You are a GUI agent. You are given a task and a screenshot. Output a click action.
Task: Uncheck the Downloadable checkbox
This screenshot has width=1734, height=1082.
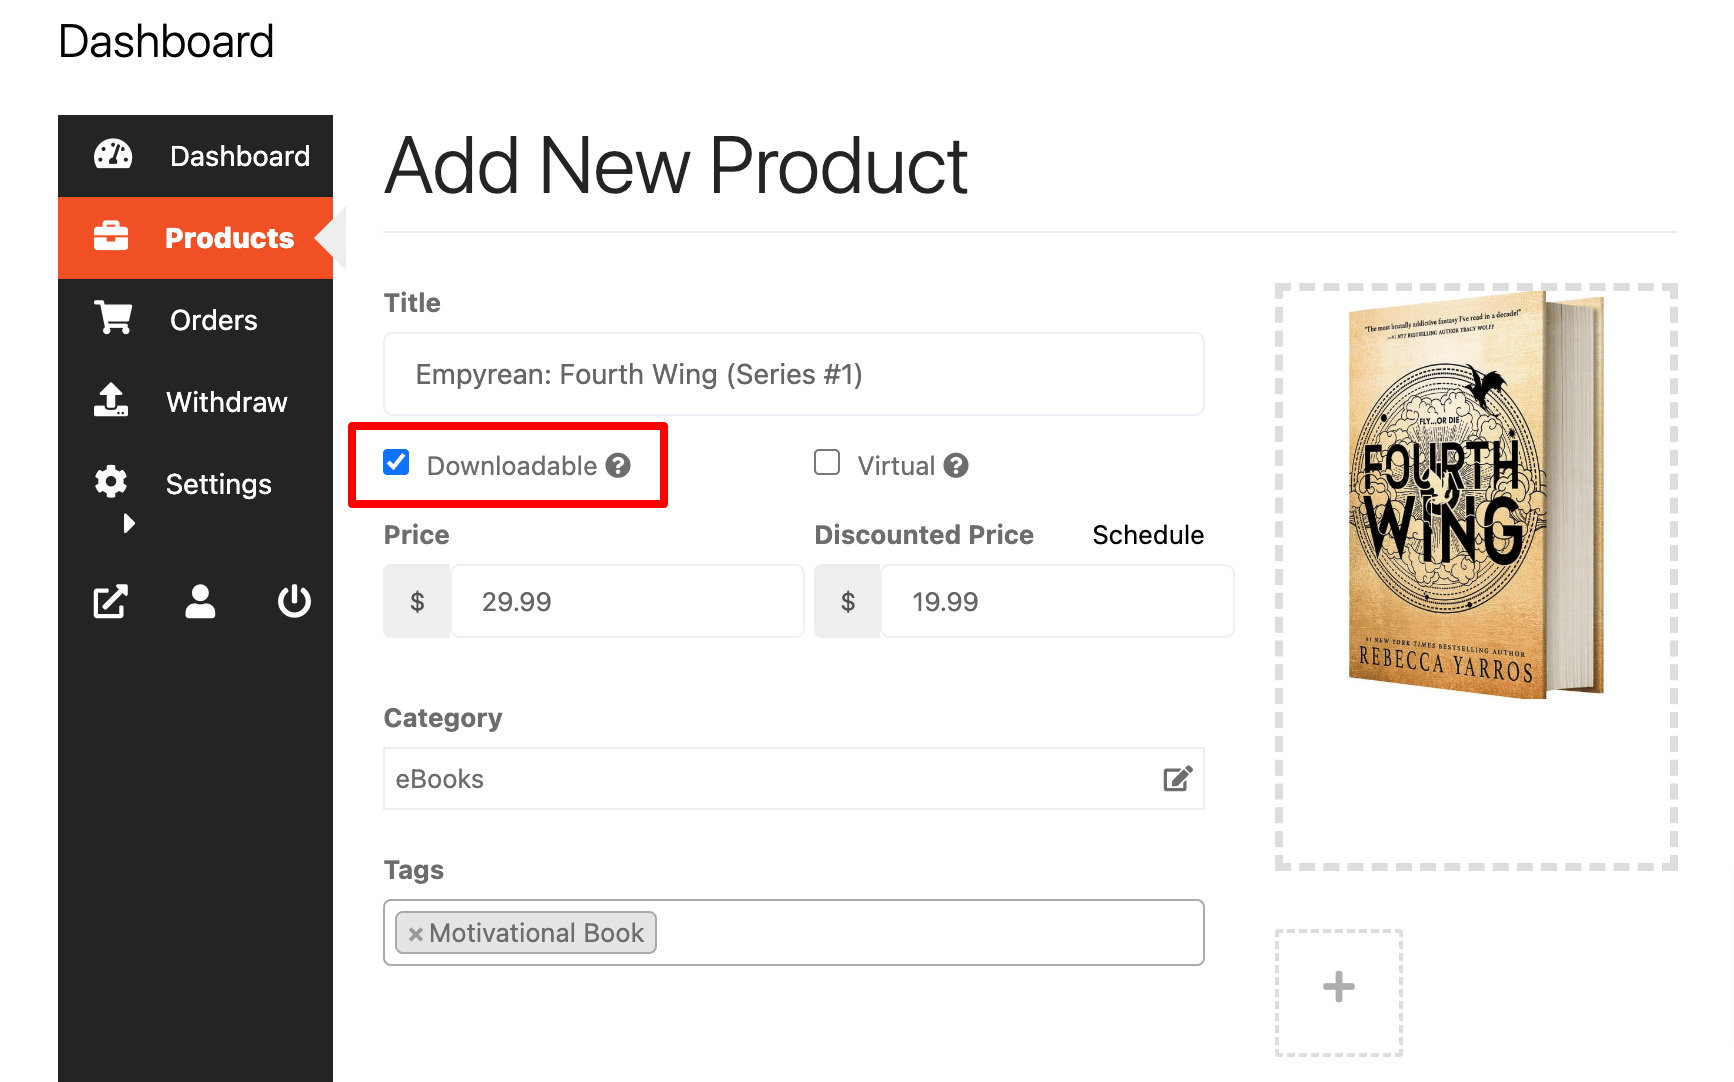tap(396, 462)
